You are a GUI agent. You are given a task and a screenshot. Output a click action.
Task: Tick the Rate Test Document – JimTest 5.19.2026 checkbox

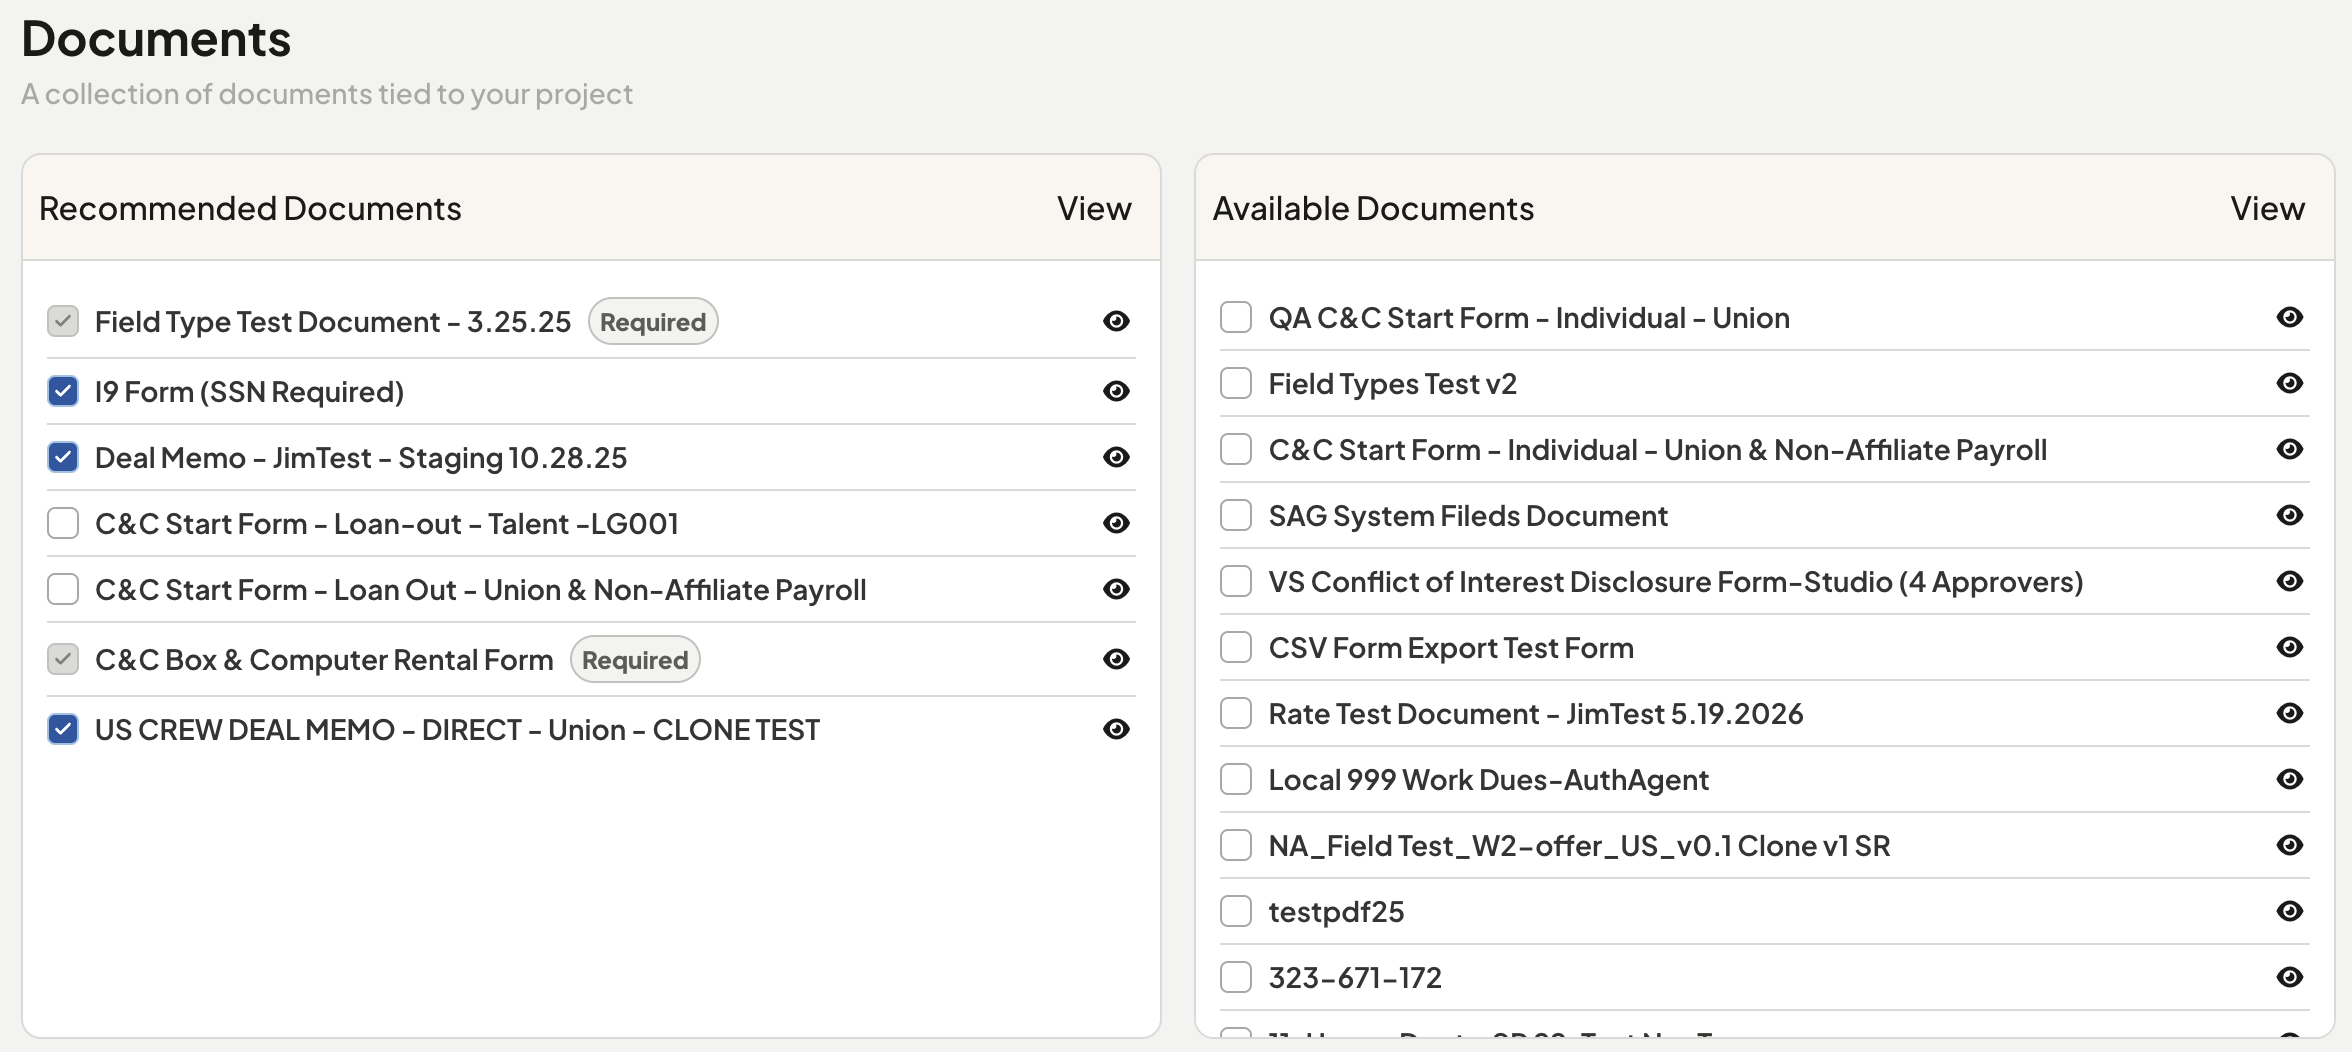[x=1236, y=713]
